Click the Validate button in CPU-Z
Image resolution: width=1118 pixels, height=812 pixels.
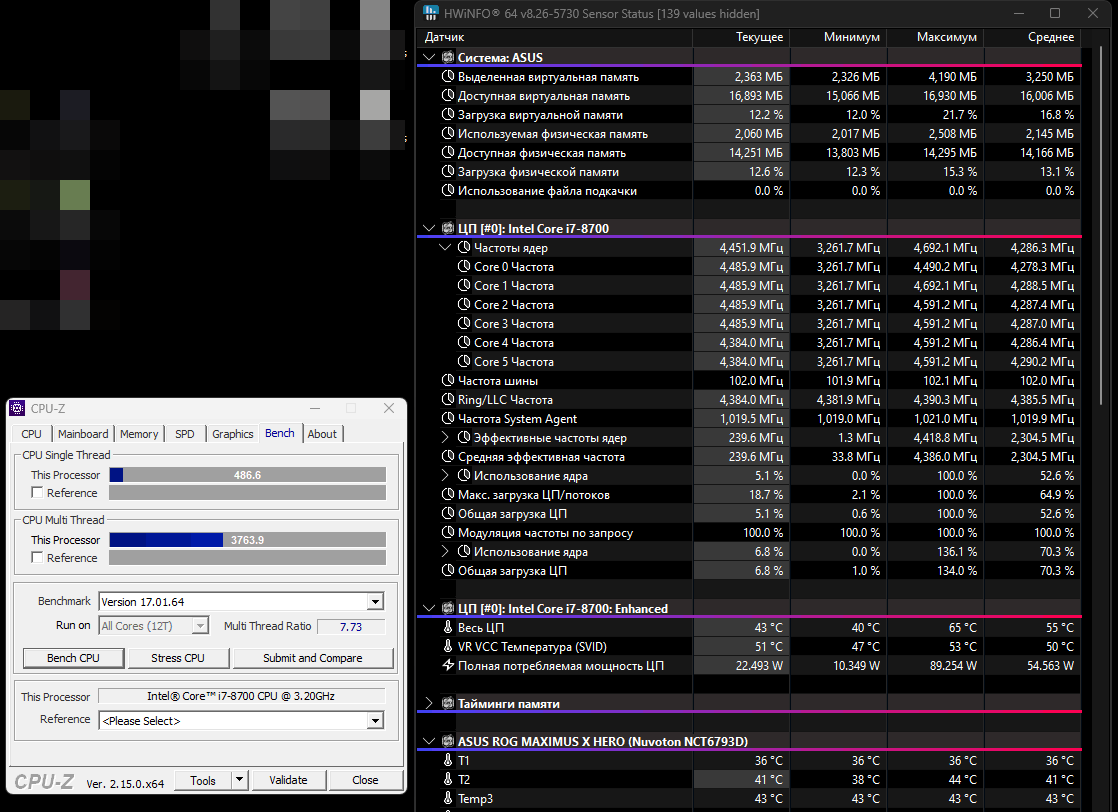288,780
